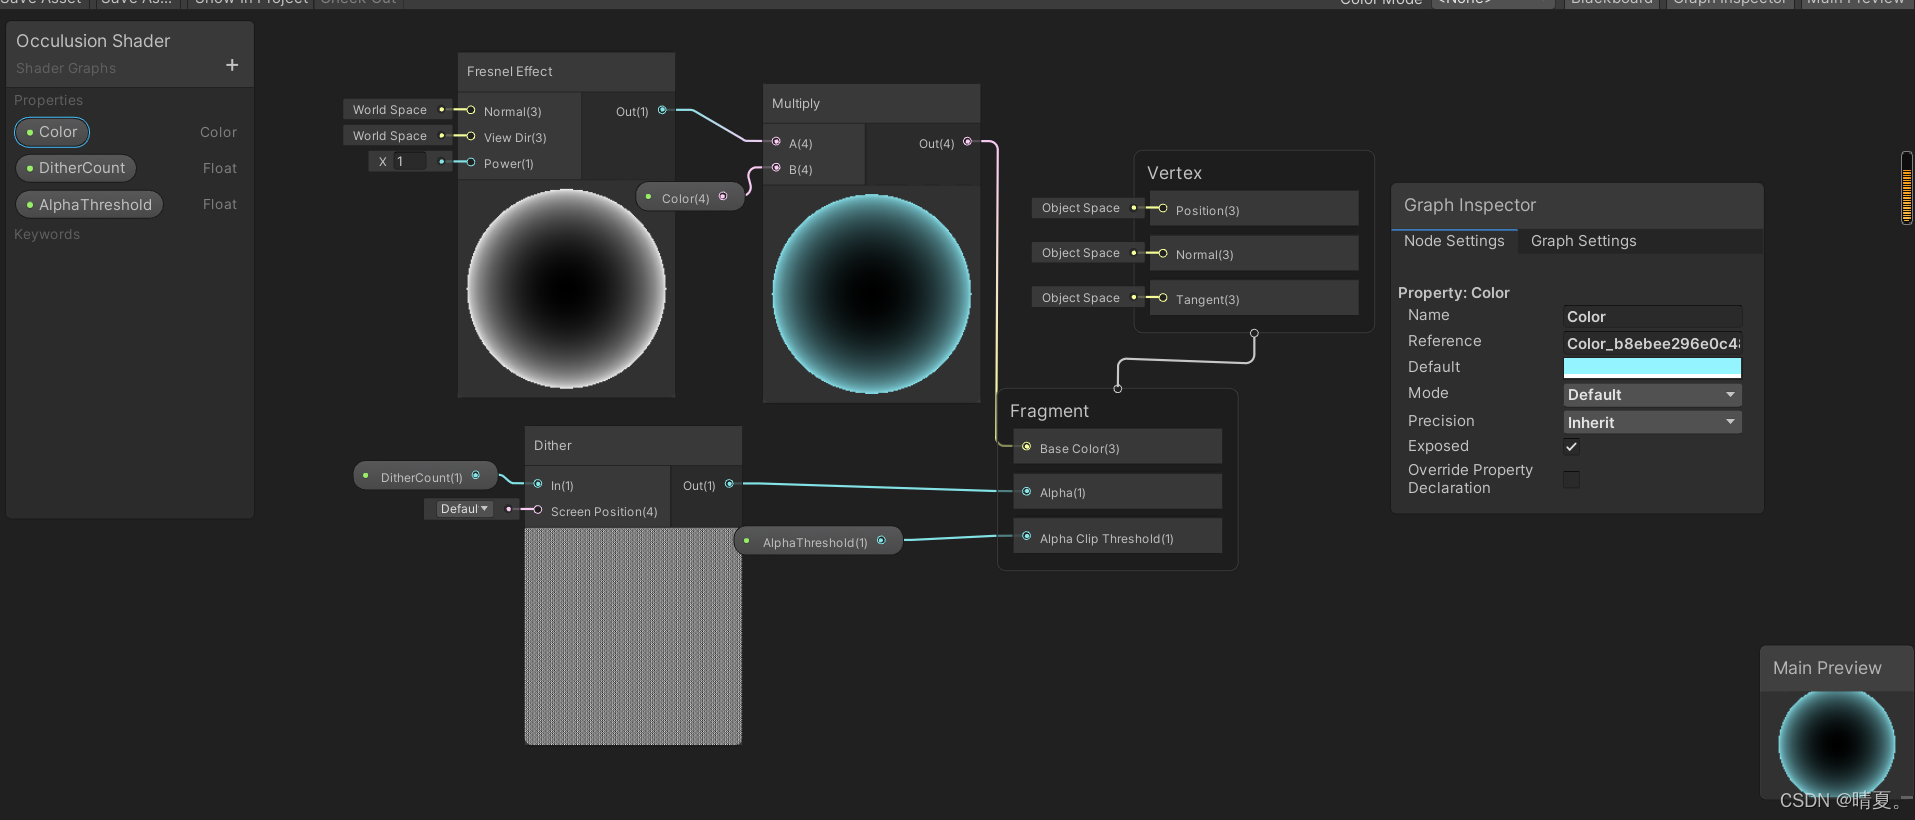Viewport: 1915px width, 820px height.
Task: Click the Object Space label for Tangent(3)
Action: point(1080,298)
